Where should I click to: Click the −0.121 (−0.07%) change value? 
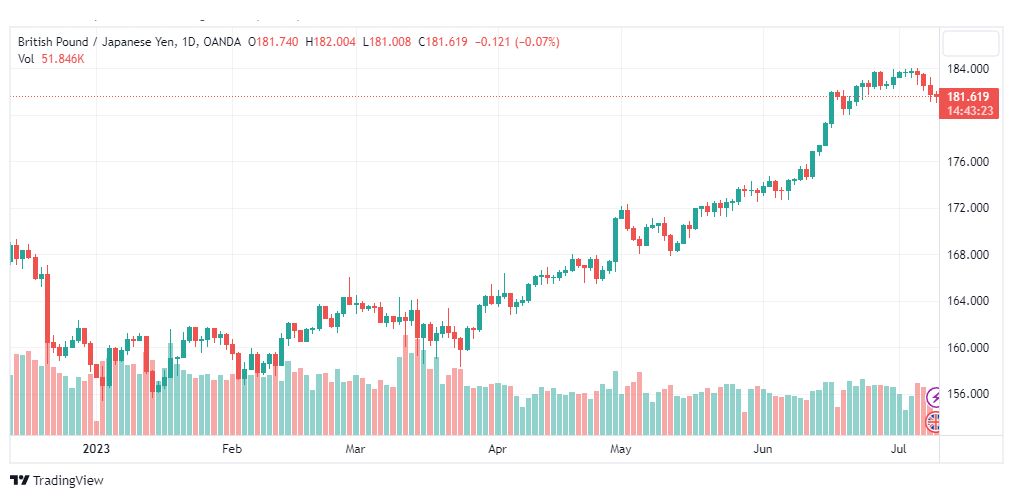(518, 42)
